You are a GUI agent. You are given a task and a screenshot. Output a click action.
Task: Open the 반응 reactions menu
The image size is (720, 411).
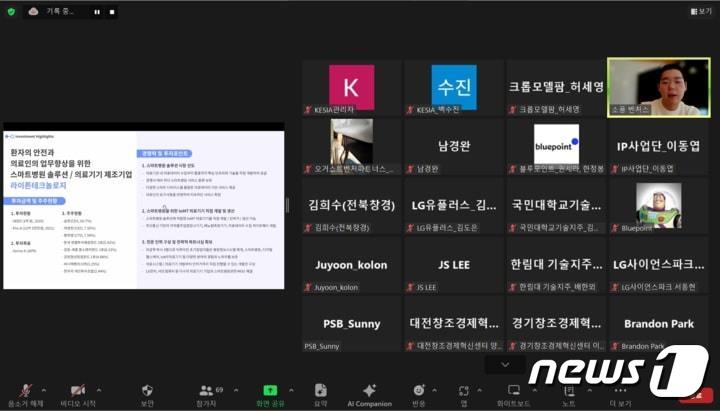pyautogui.click(x=419, y=395)
